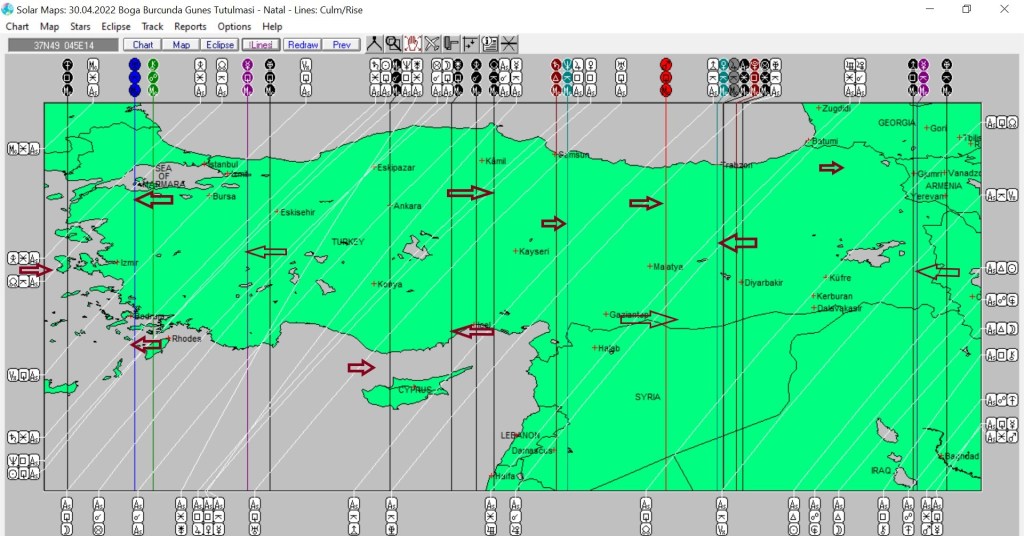Open the Eclipse menu
Screen dimensions: 1024x536
point(115,27)
